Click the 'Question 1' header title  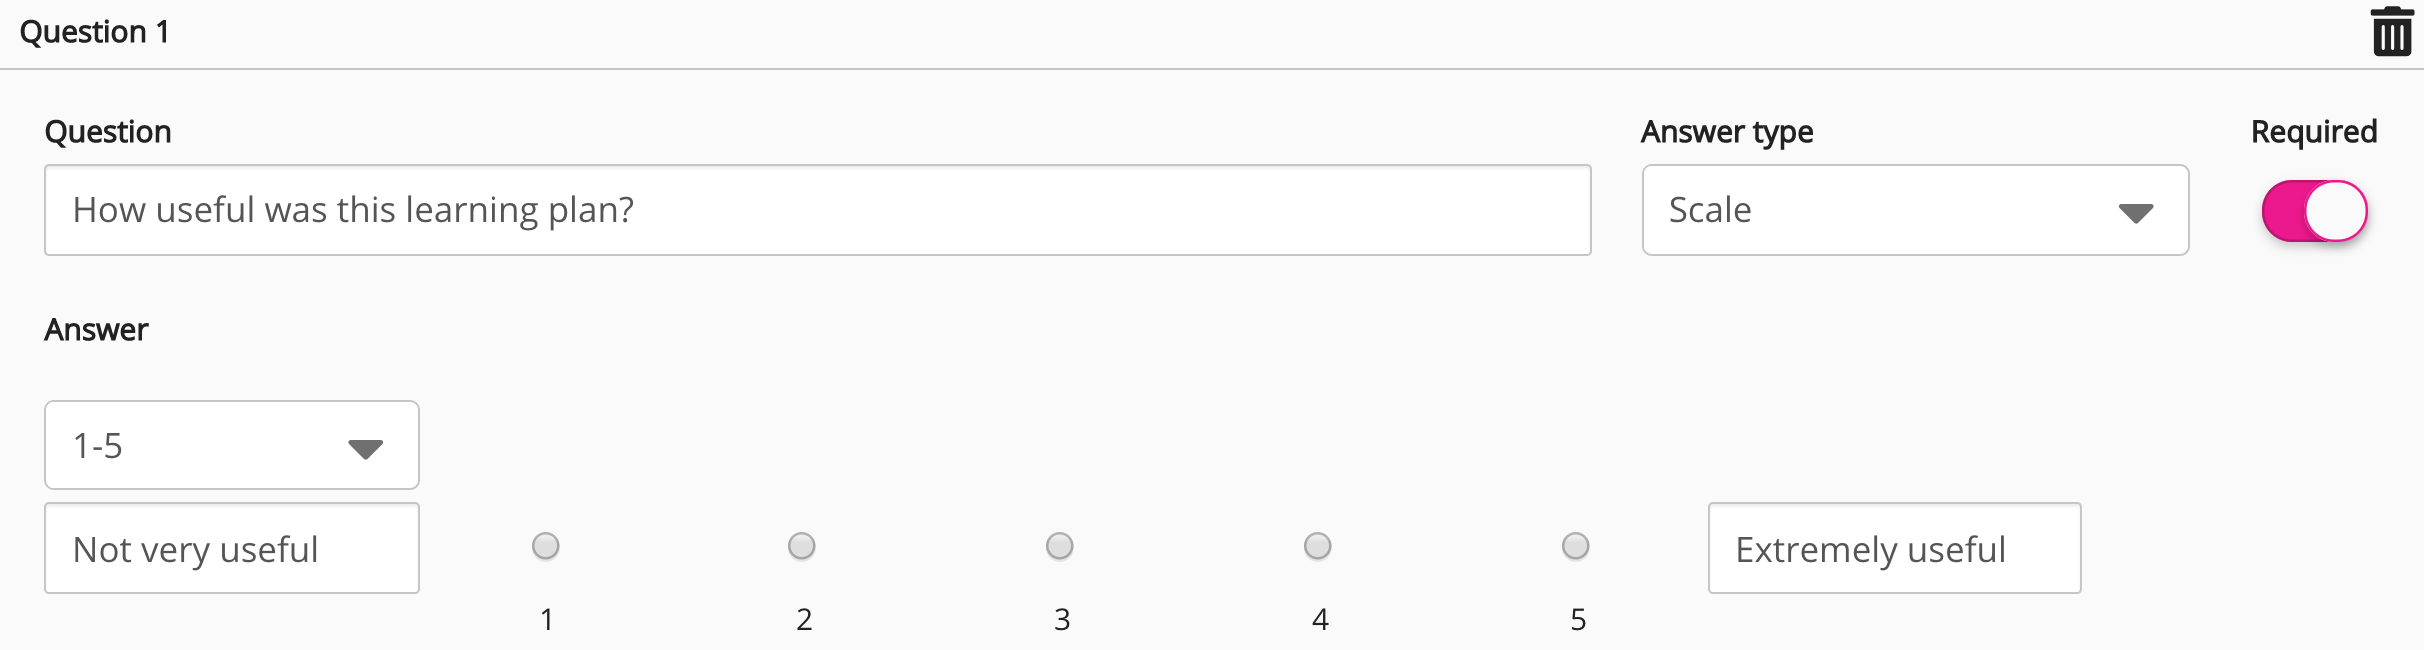[95, 32]
